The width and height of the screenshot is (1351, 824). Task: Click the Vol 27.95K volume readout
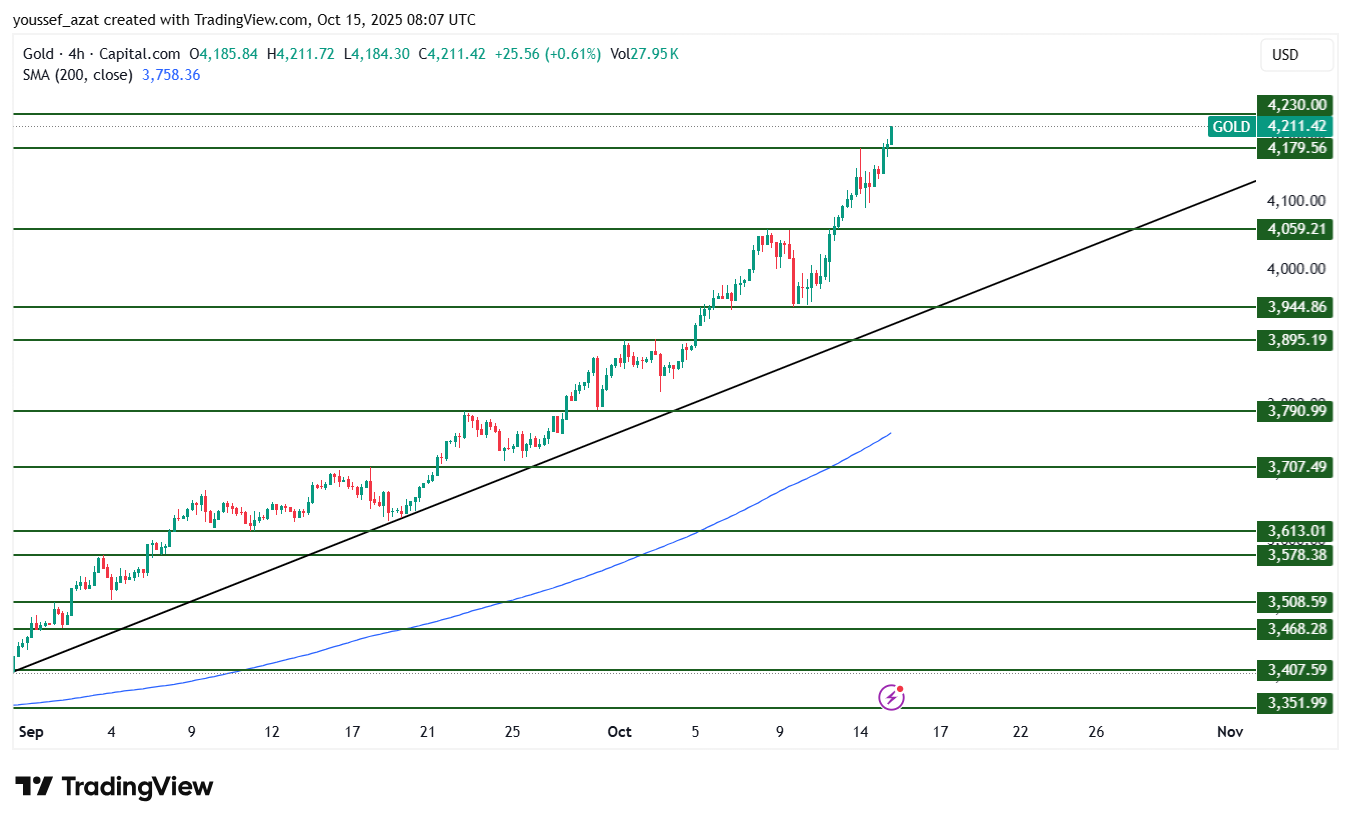click(x=645, y=54)
